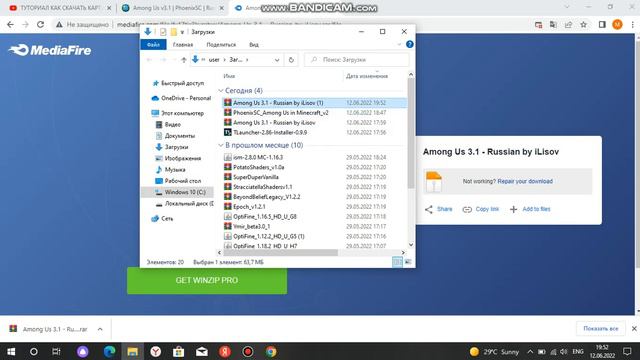This screenshot has width=640, height=360.
Task: Click Share on MediaFire page
Action: (x=439, y=209)
